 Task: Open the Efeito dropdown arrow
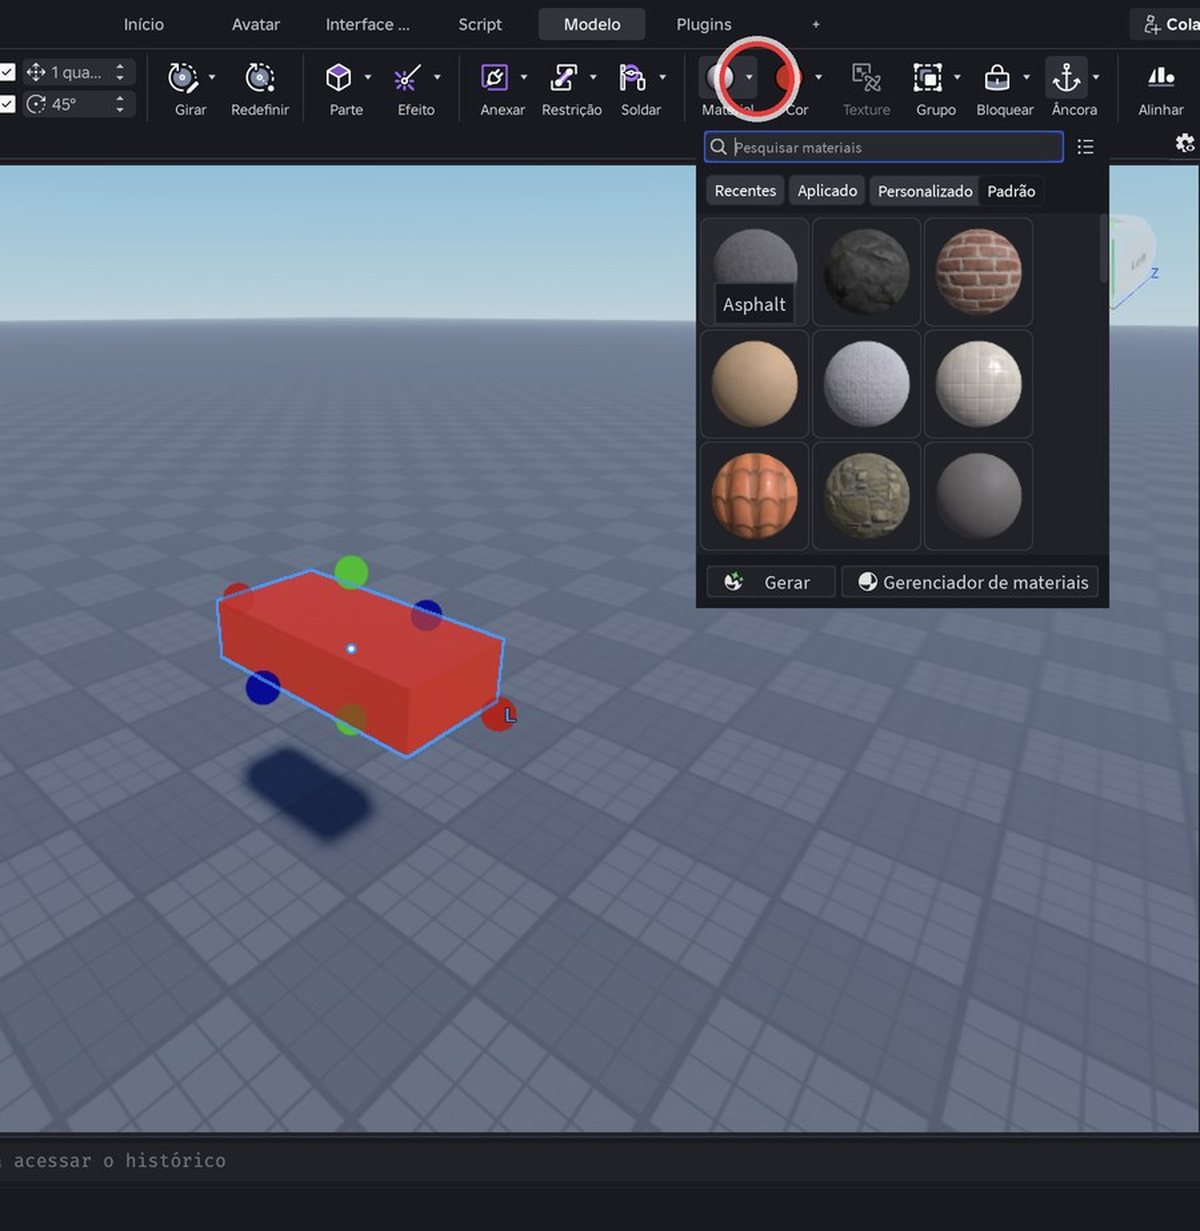click(437, 77)
